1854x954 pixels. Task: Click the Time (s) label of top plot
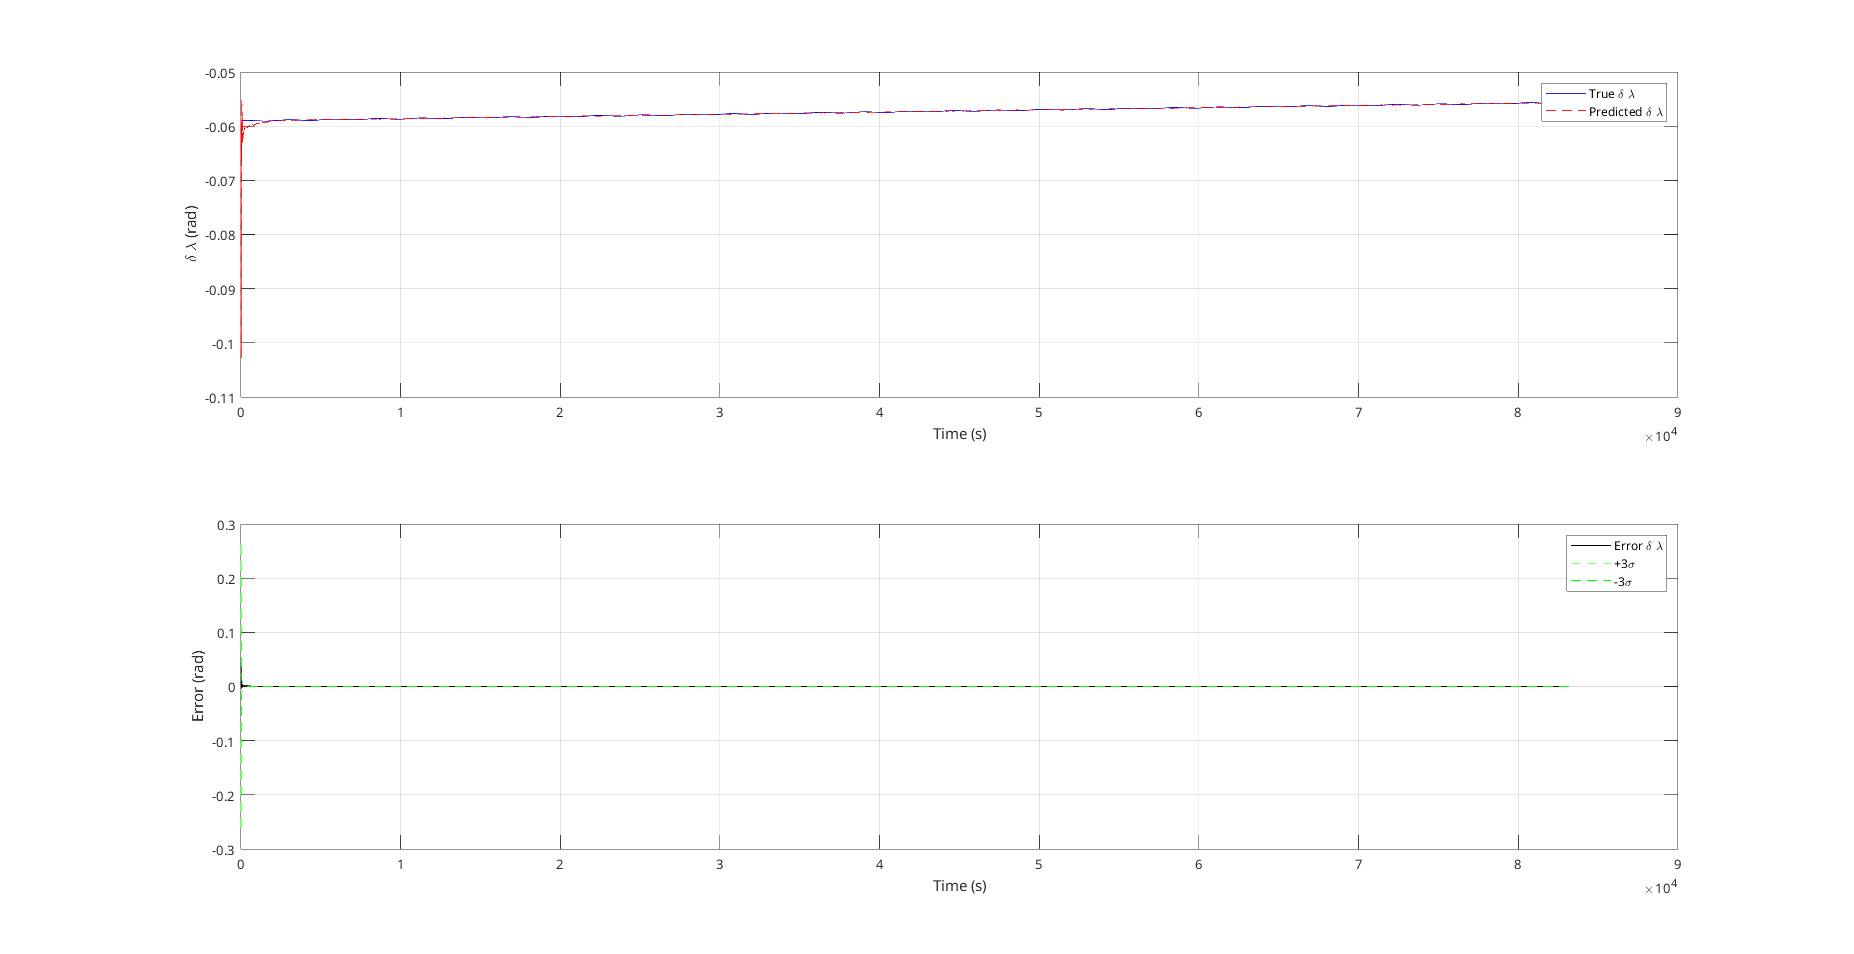959,434
